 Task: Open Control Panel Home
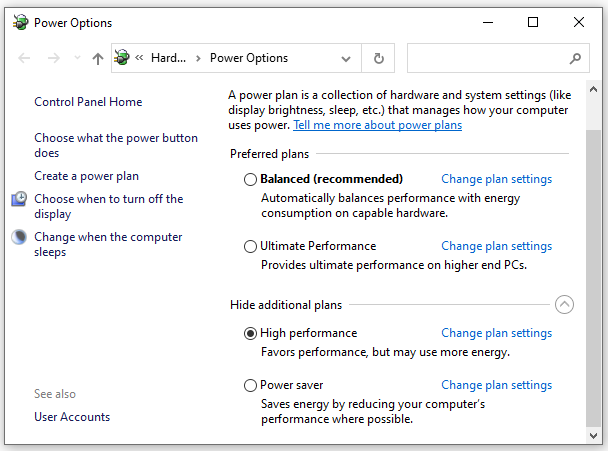tap(88, 102)
